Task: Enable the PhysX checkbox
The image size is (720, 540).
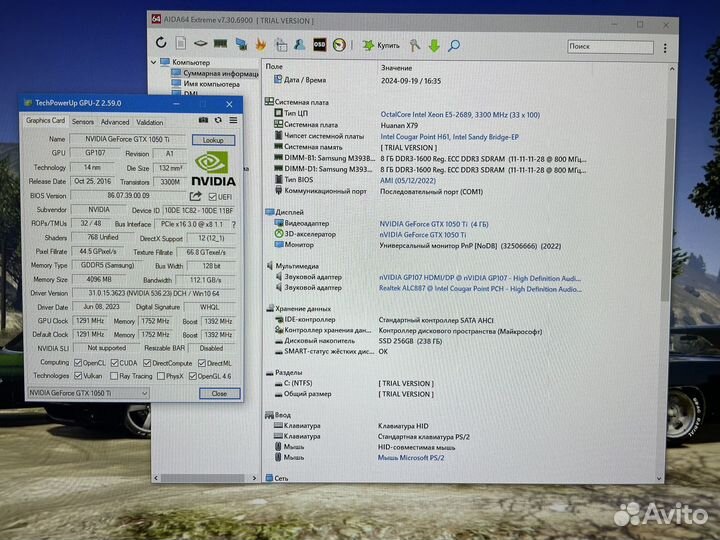Action: coord(161,376)
